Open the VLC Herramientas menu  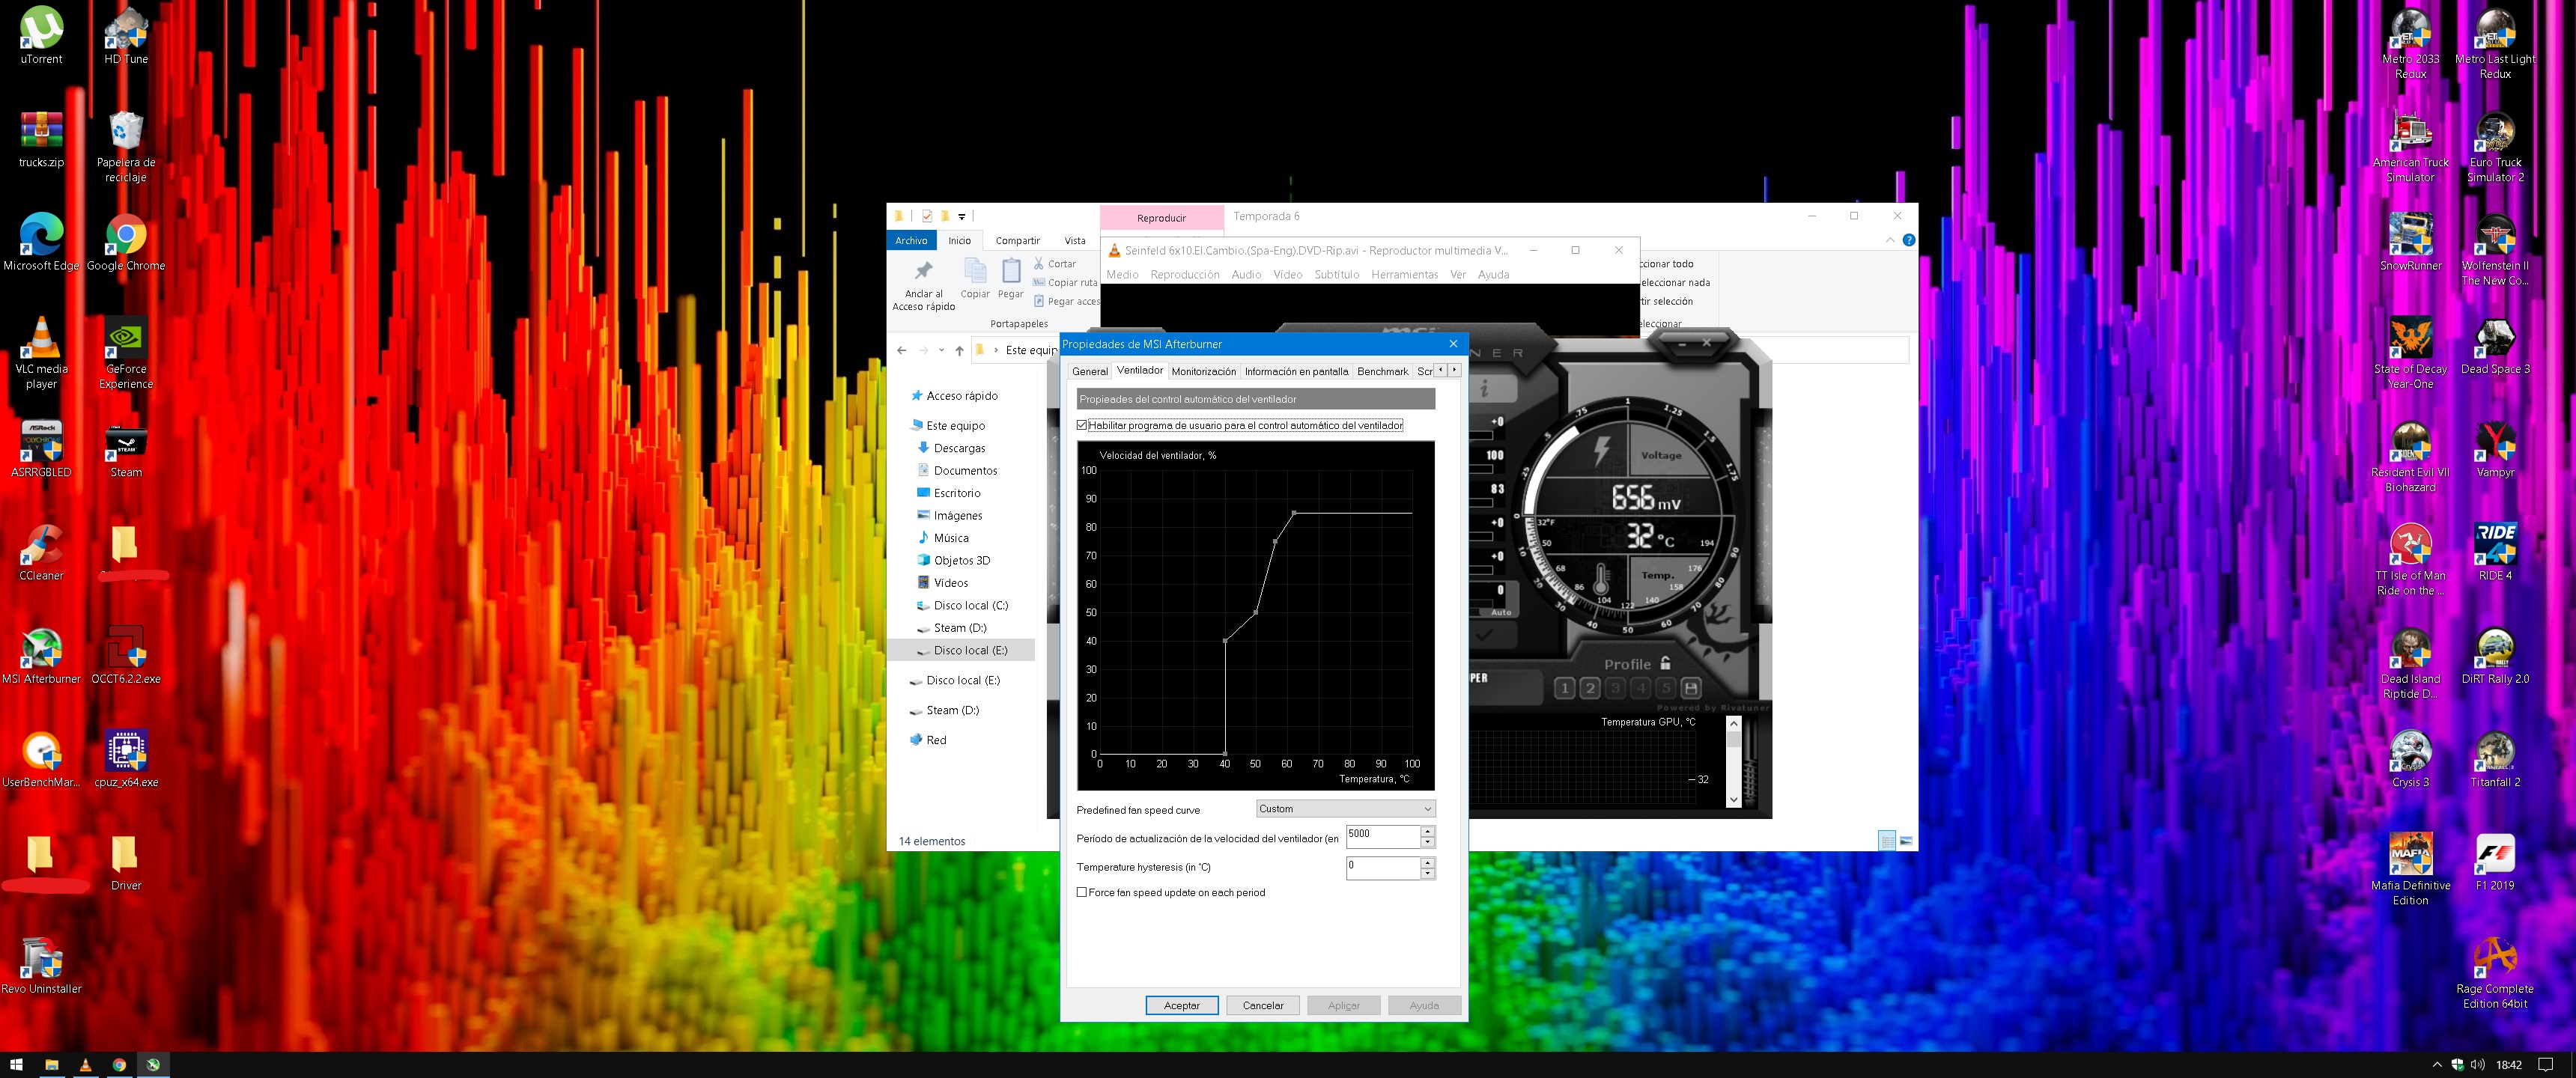point(1404,274)
